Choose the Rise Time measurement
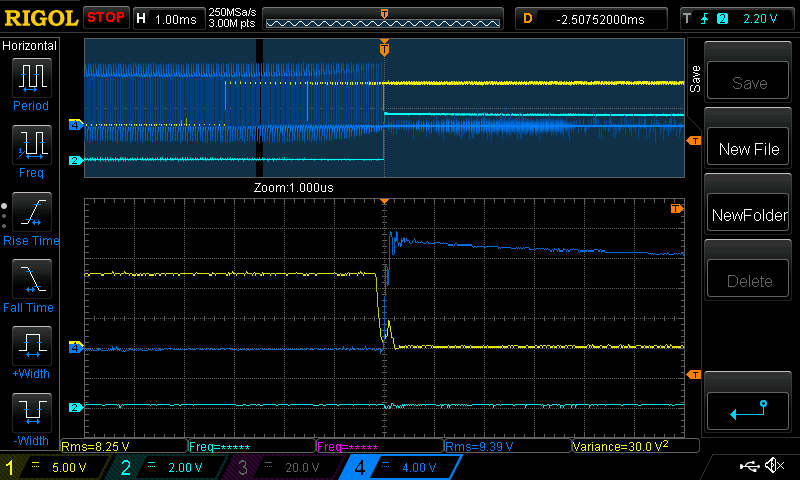The height and width of the screenshot is (480, 800). (31, 213)
